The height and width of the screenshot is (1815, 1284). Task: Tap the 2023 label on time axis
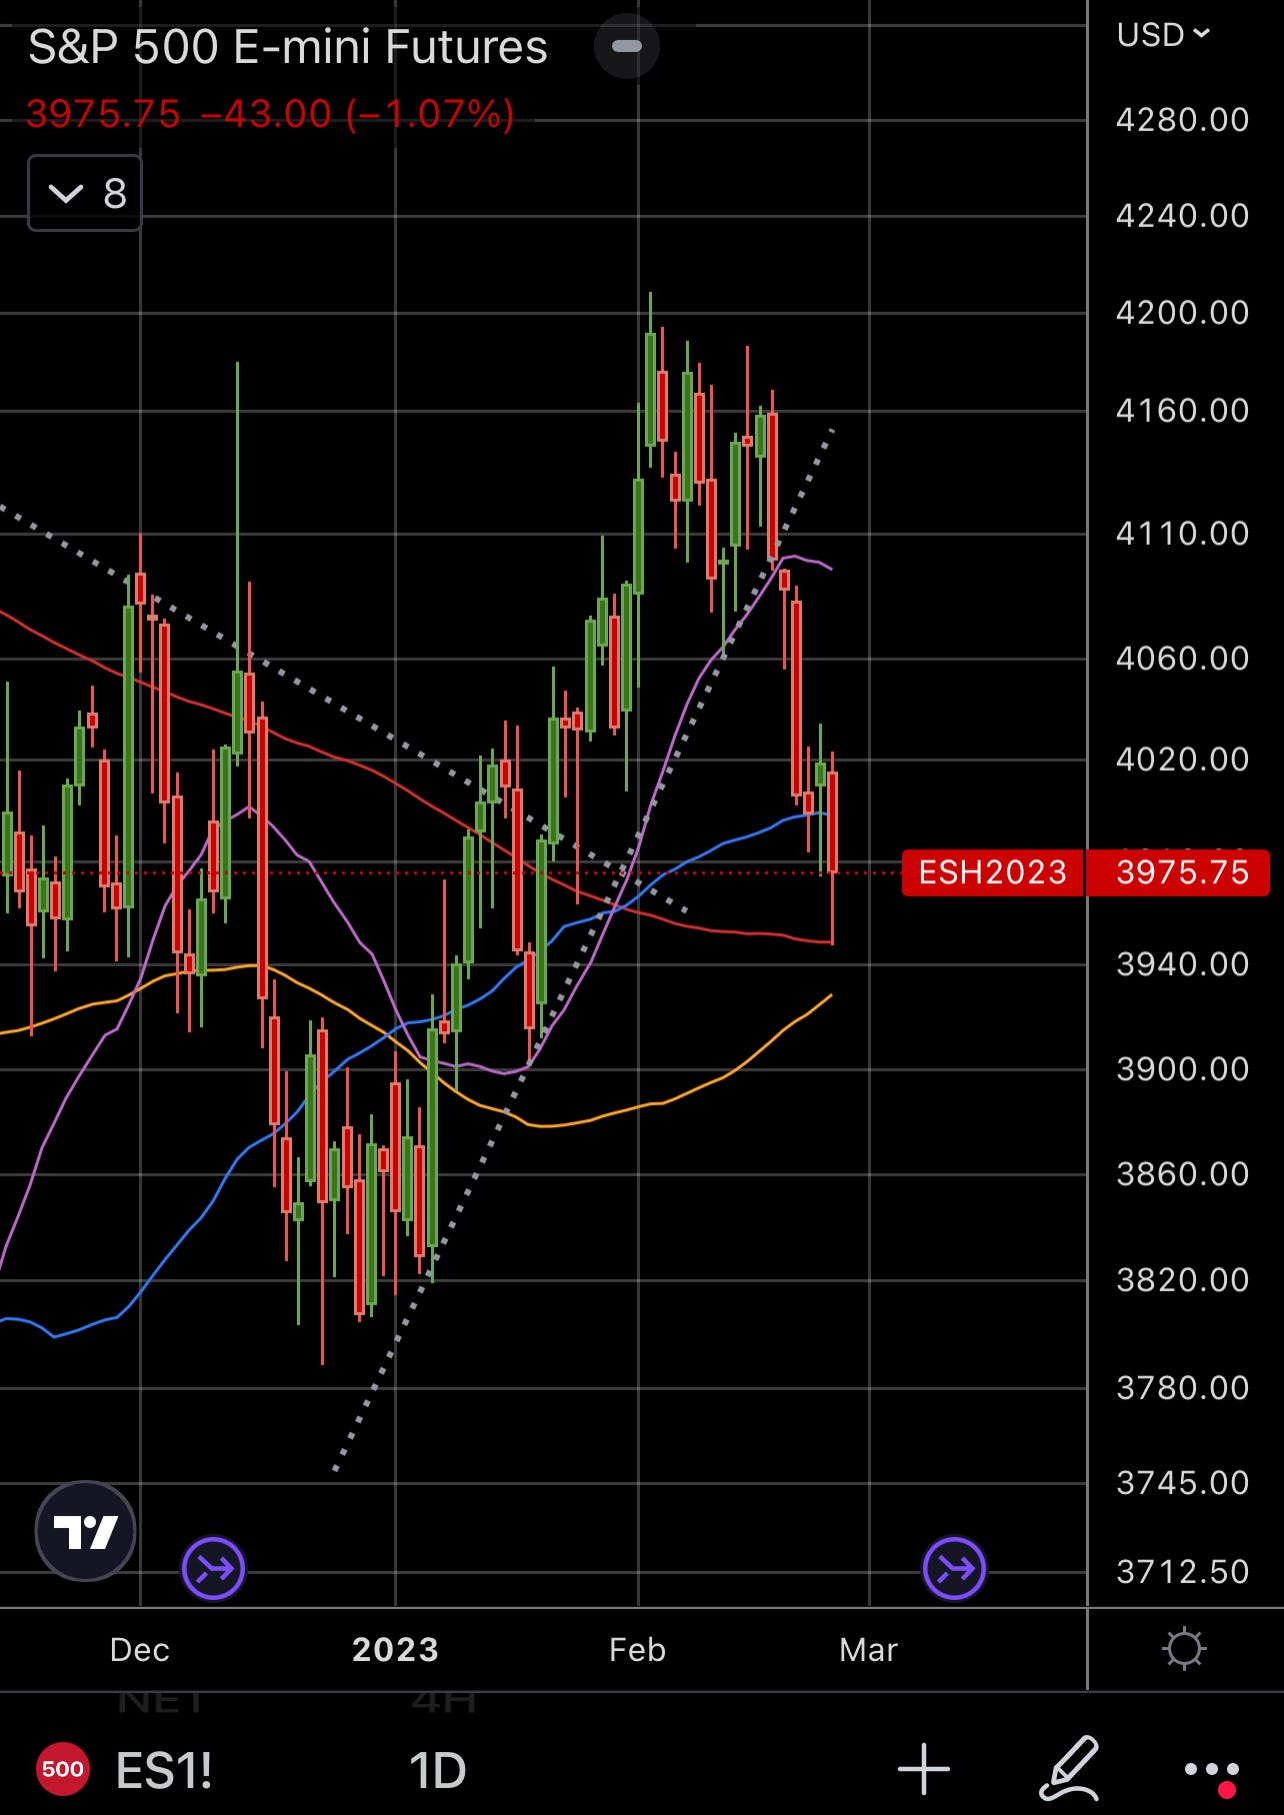coord(395,1649)
